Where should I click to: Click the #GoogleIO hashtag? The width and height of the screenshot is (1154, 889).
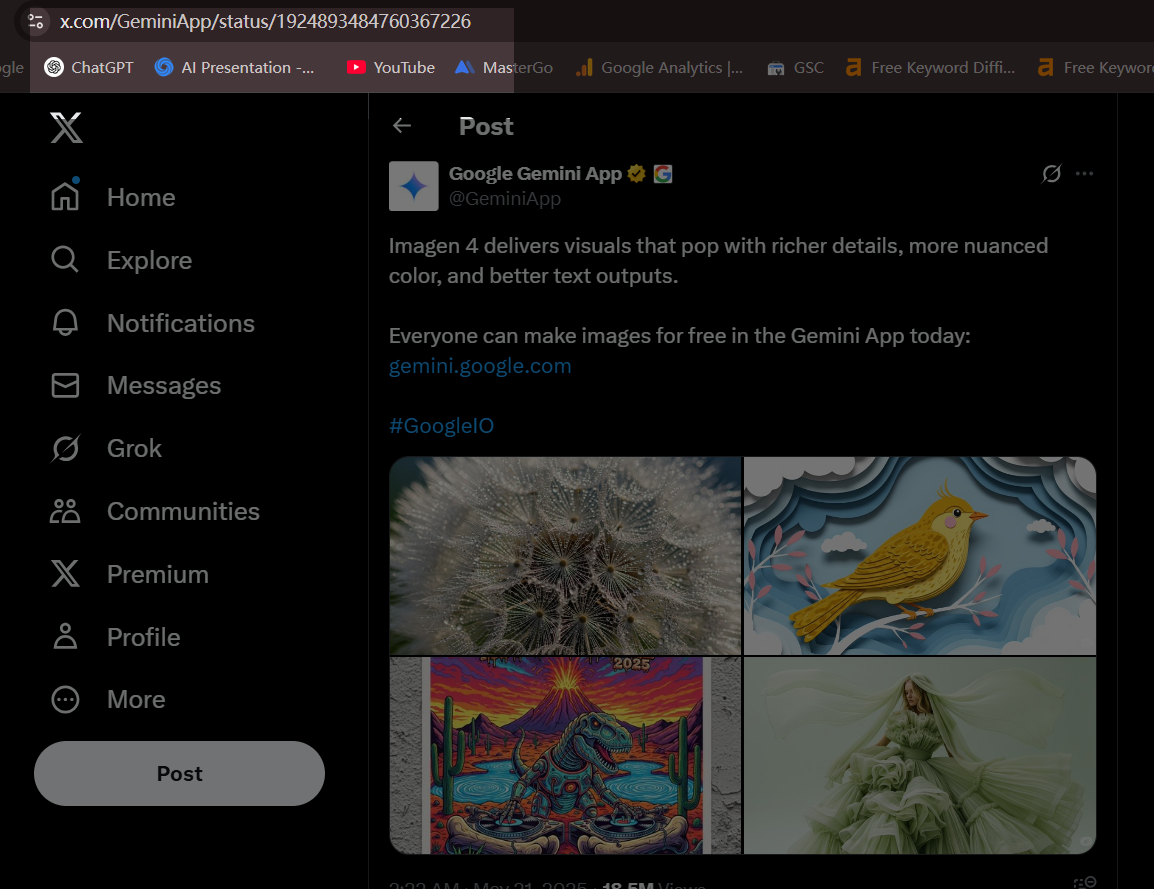click(x=441, y=426)
